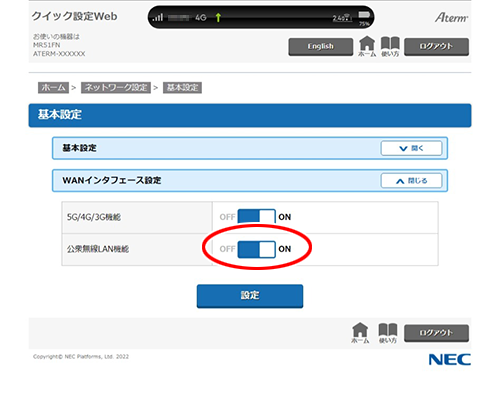Click the ATERM-XXXXXX device ID text
Screen dimensions: 500x408
[59, 54]
